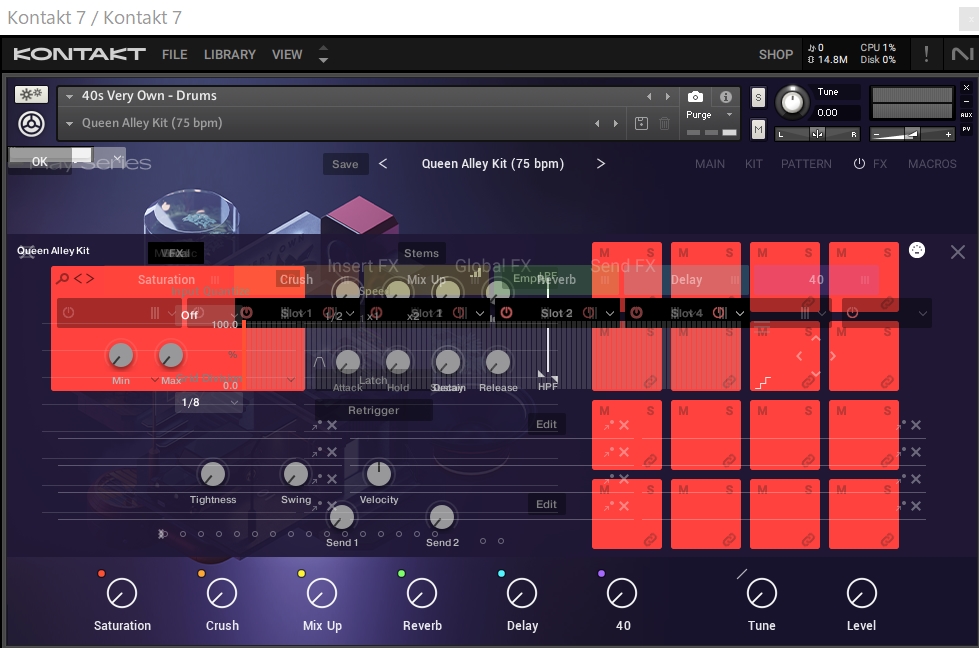Toggle power icon in red Saturation panel

[69, 313]
